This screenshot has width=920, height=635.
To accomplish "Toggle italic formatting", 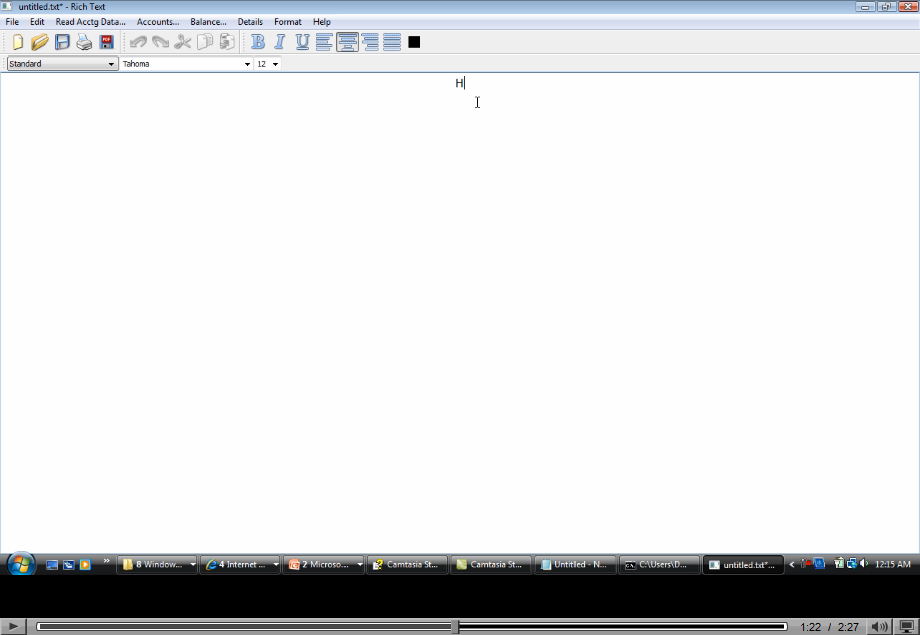I will click(280, 42).
